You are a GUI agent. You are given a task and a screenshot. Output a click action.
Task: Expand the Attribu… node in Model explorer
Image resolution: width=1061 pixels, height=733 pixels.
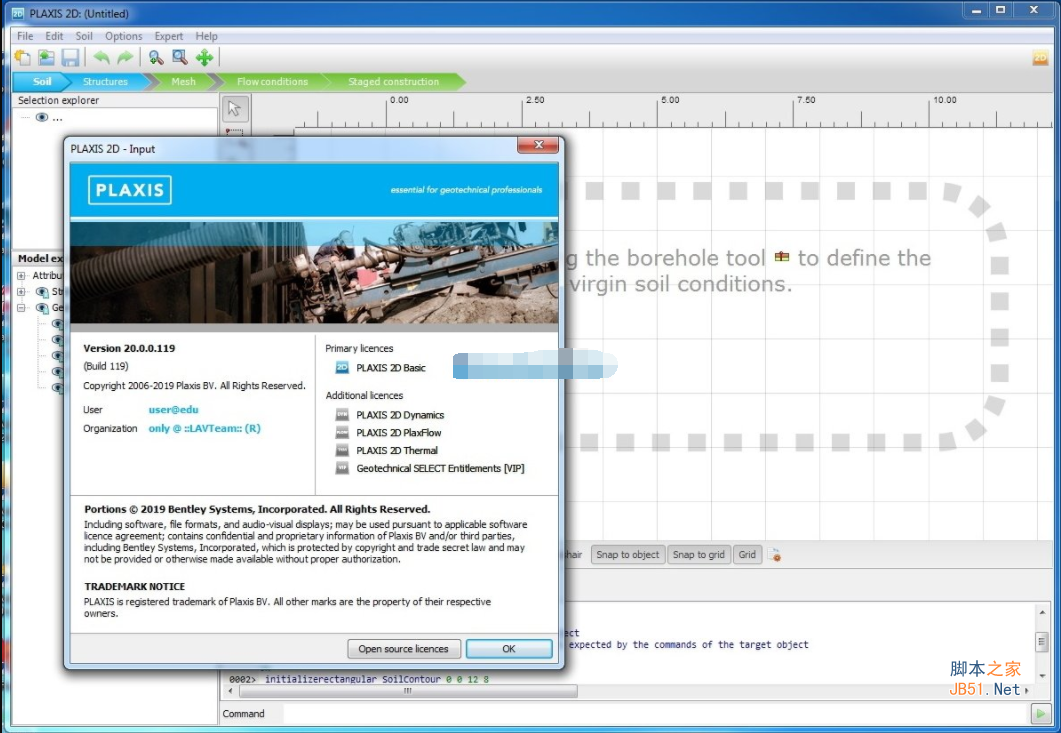21,275
